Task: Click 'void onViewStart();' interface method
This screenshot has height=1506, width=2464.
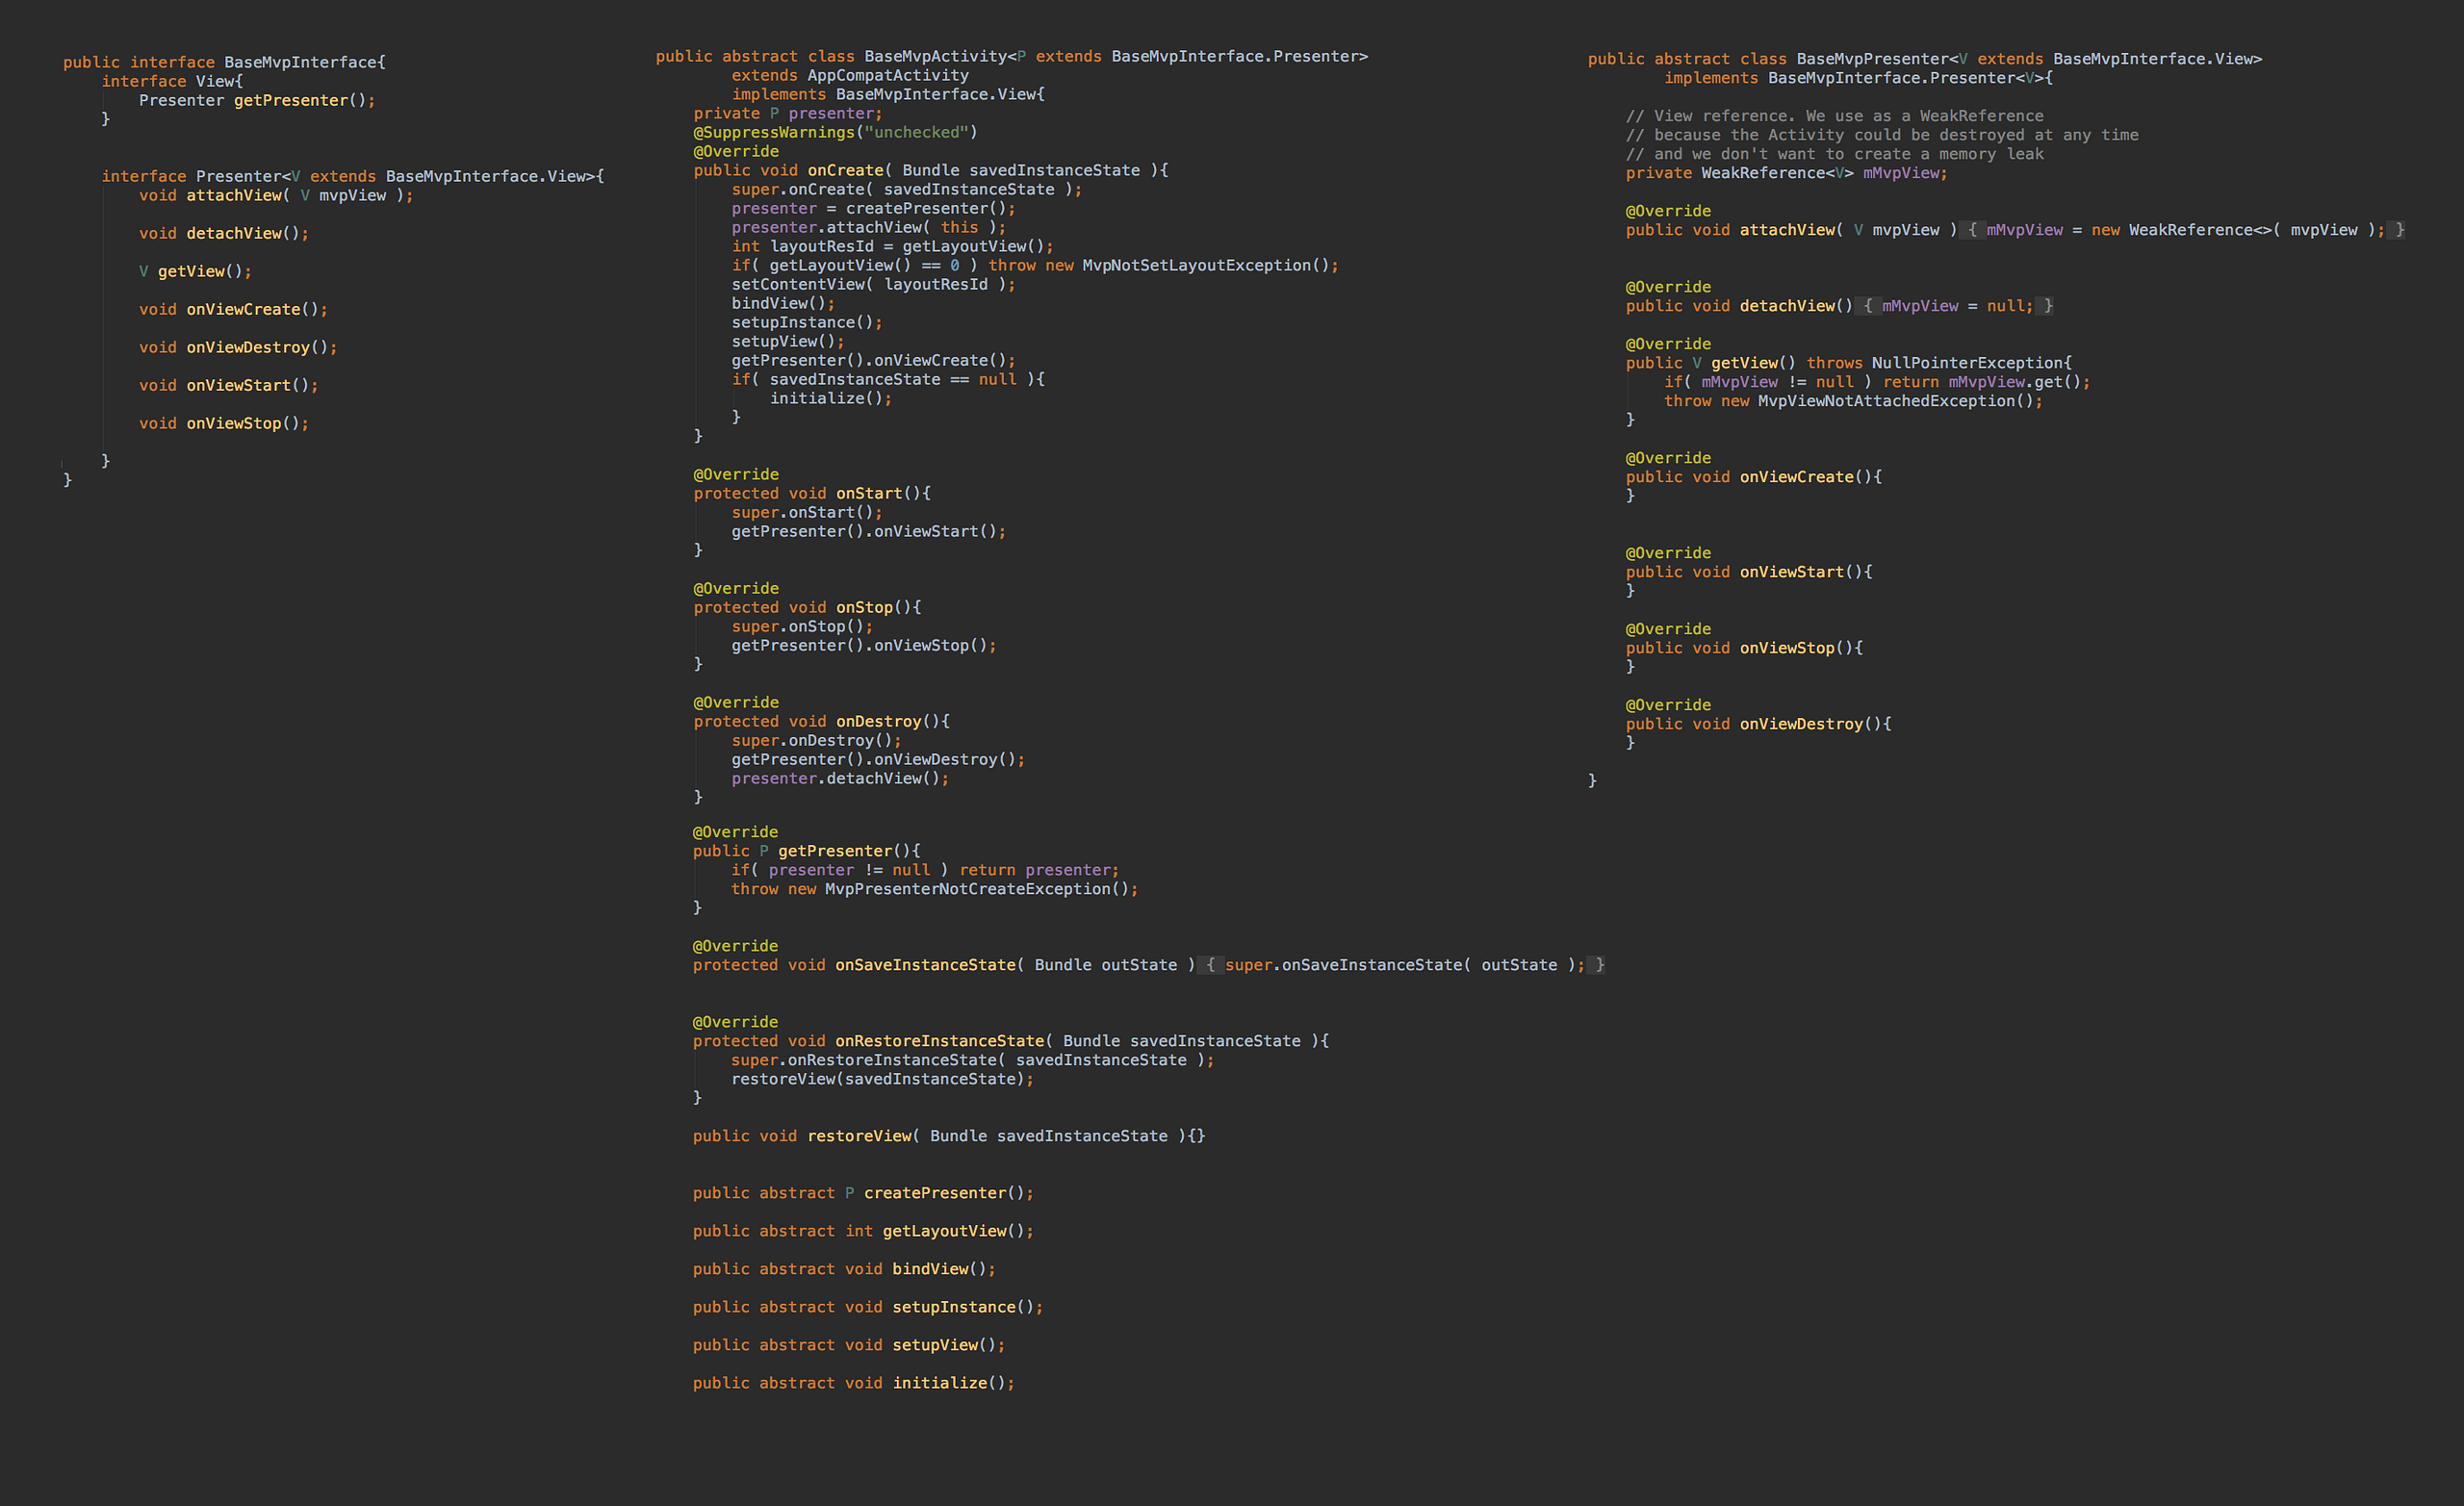Action: [x=229, y=385]
